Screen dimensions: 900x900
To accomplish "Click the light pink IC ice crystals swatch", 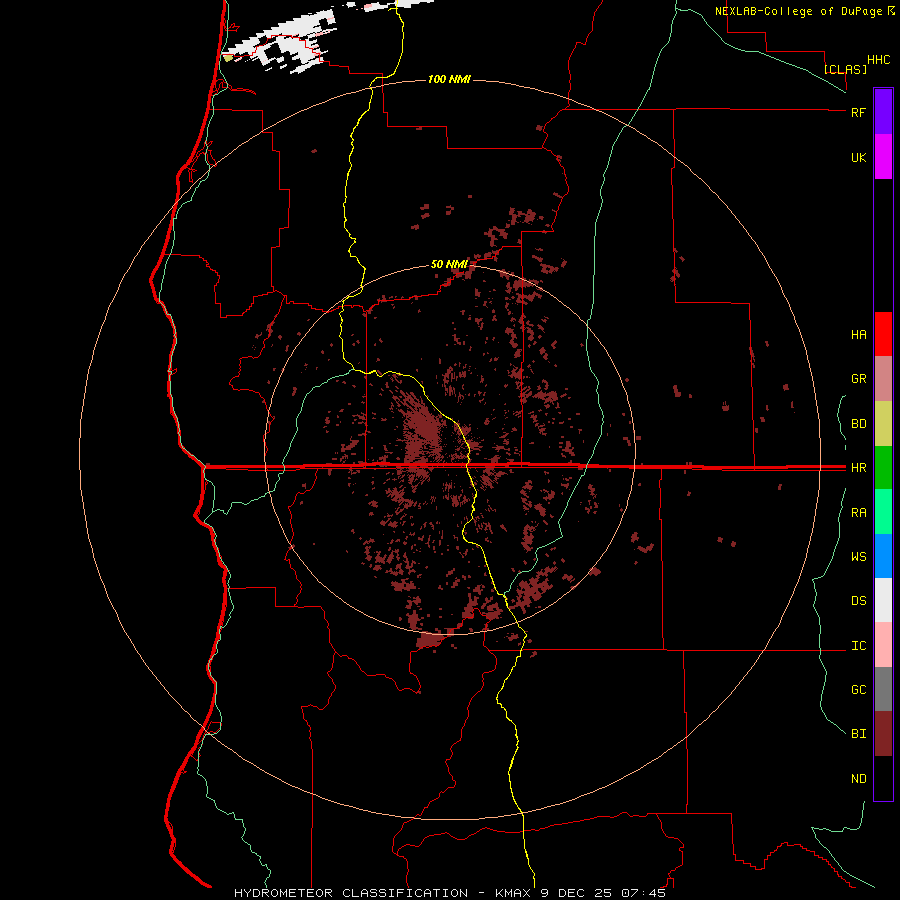I will coord(883,645).
